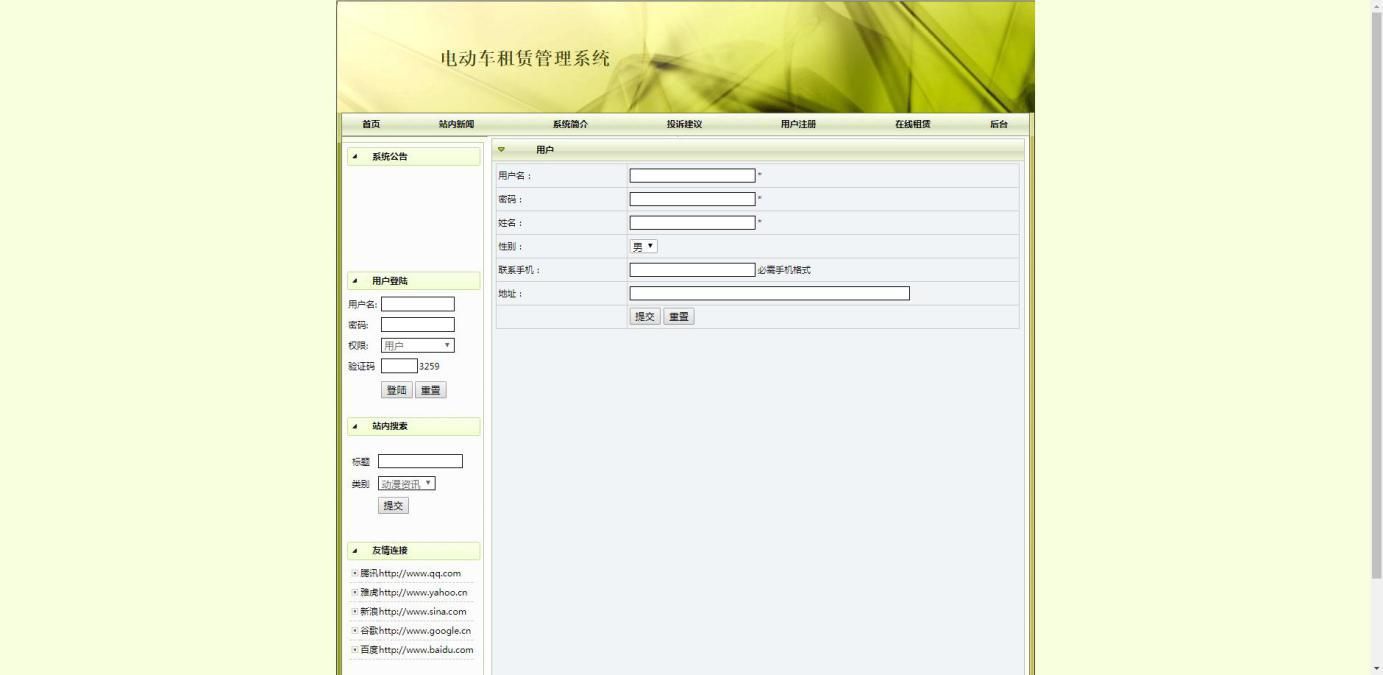The width and height of the screenshot is (1383, 675).
Task: Click the 友情连接 panel heading
Action: [x=390, y=550]
